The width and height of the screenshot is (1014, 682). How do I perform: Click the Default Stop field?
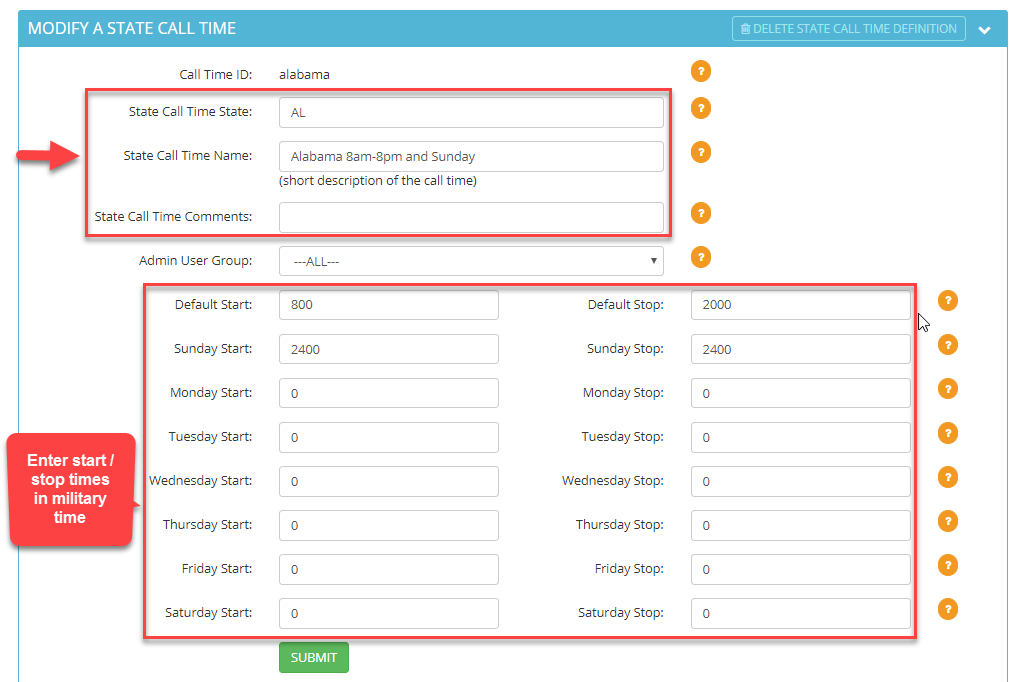tap(801, 304)
